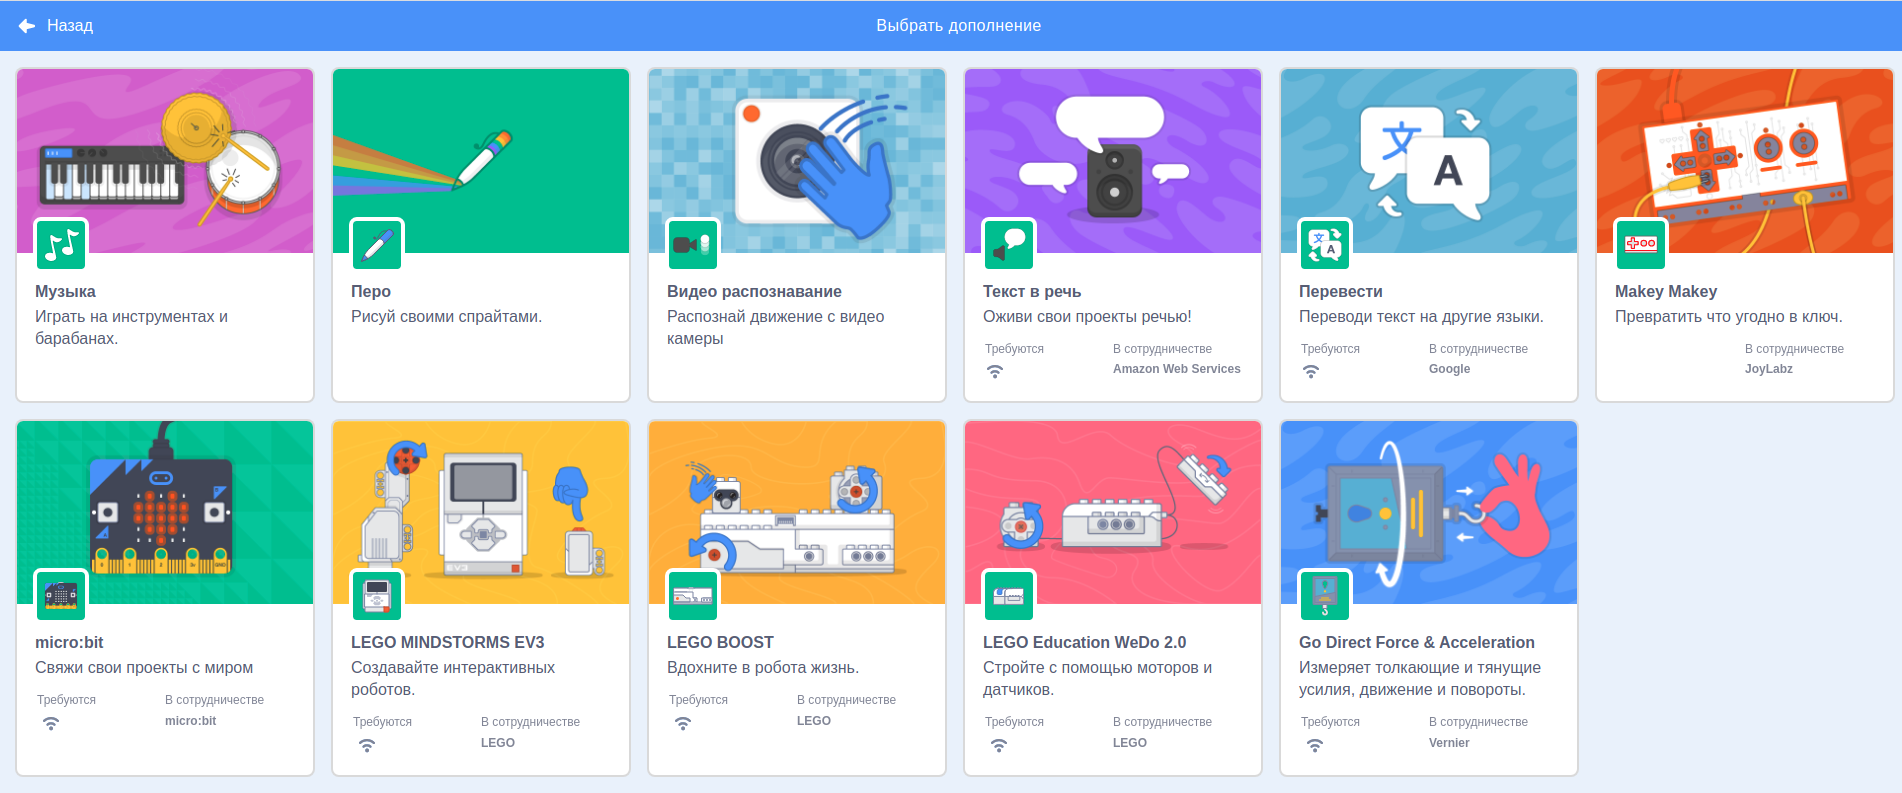The image size is (1902, 793).
Task: Click the Vernier collaborator label
Action: [1449, 743]
